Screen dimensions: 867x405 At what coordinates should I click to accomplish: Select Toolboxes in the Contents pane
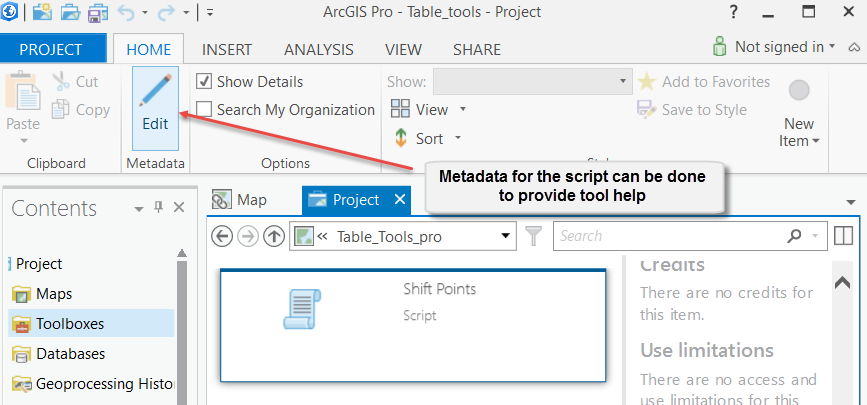coord(91,324)
